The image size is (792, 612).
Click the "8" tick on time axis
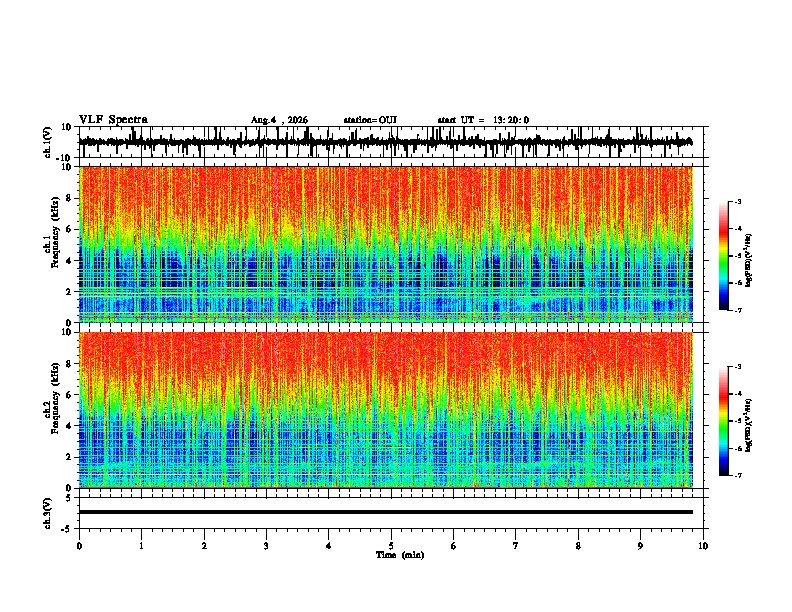pos(578,546)
